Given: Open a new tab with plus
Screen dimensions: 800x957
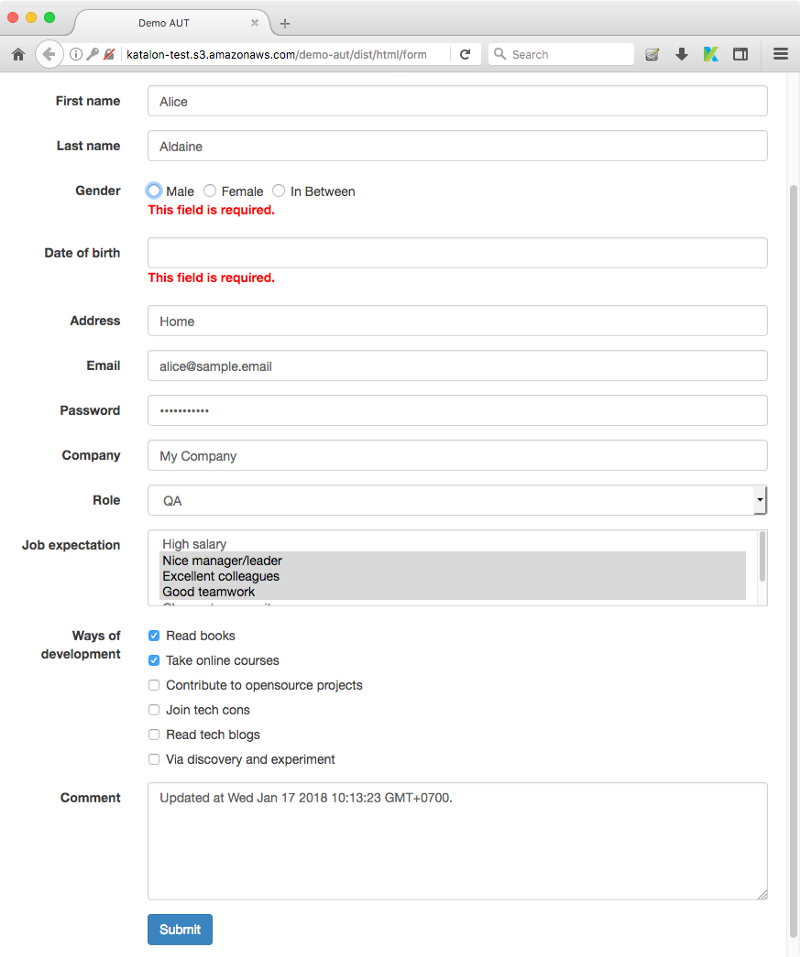Looking at the screenshot, I should click(285, 23).
